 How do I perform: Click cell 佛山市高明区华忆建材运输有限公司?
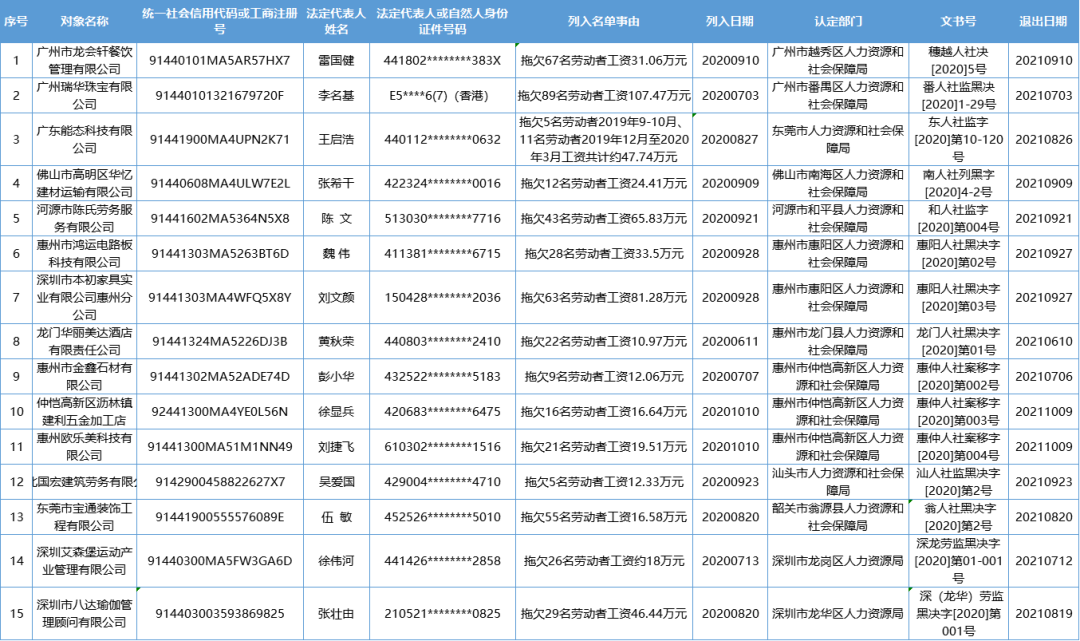pos(84,183)
